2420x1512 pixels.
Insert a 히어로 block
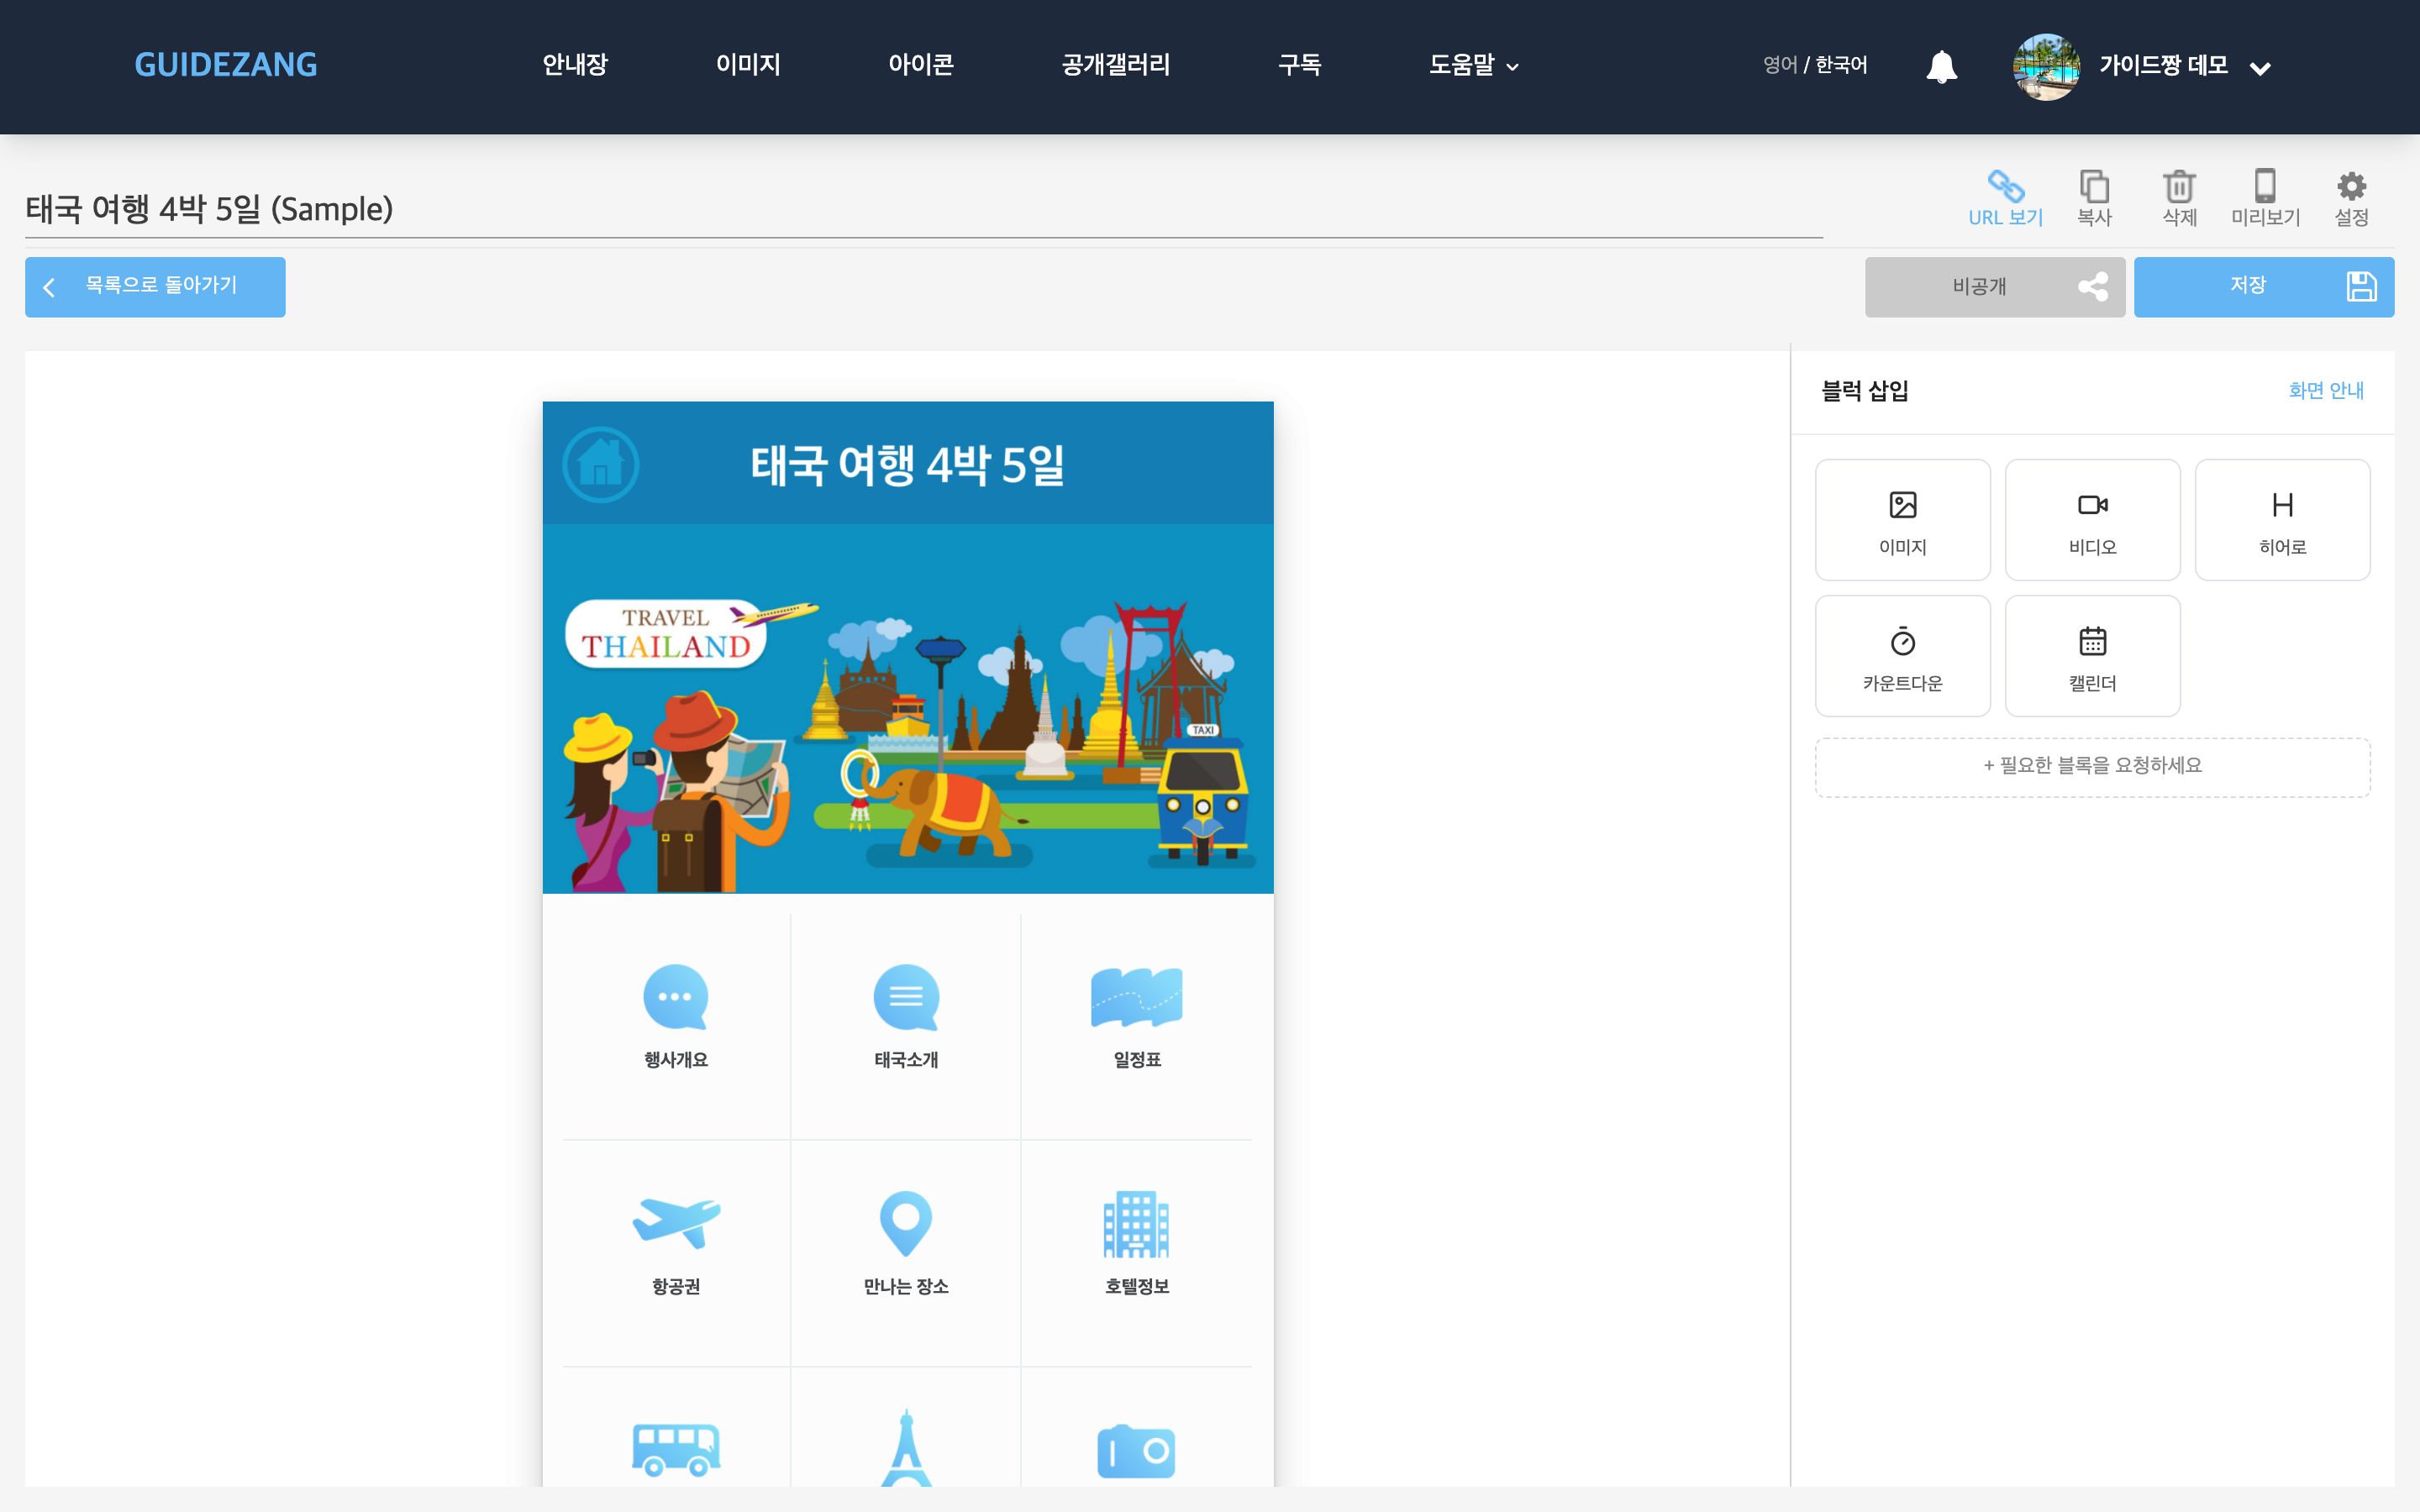[x=2282, y=520]
